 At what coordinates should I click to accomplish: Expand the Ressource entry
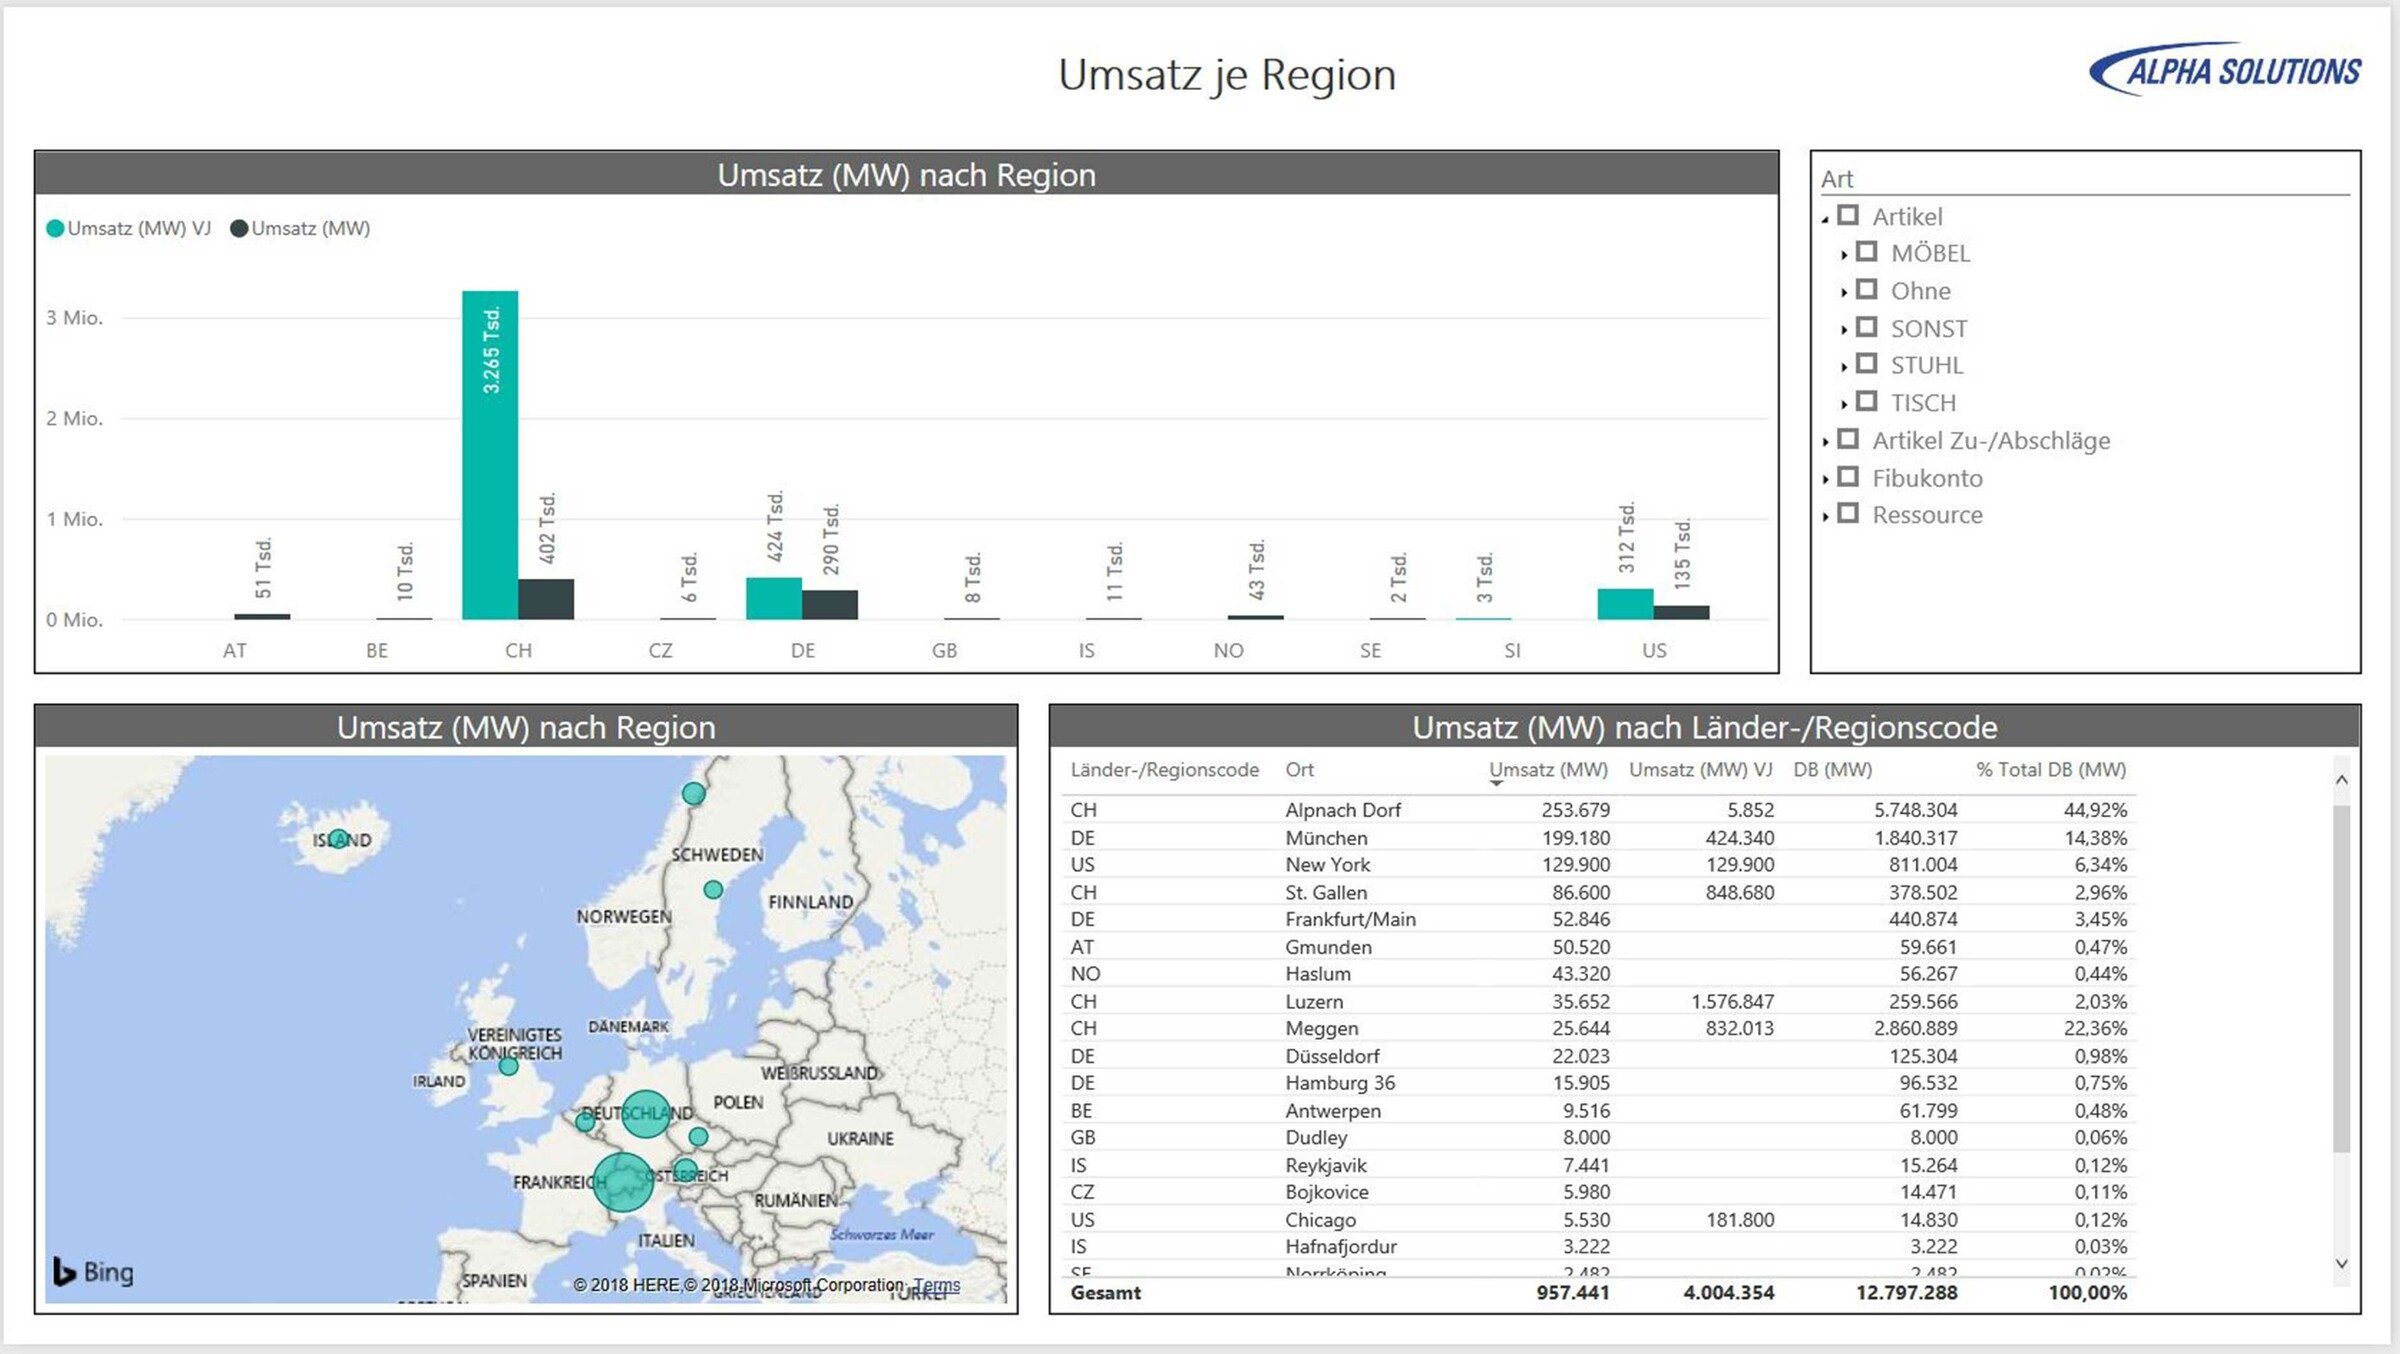[x=1827, y=515]
